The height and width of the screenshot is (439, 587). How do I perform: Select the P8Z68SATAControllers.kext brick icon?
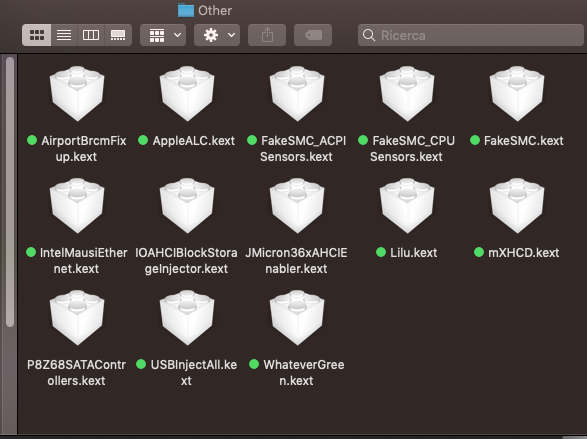point(77,317)
